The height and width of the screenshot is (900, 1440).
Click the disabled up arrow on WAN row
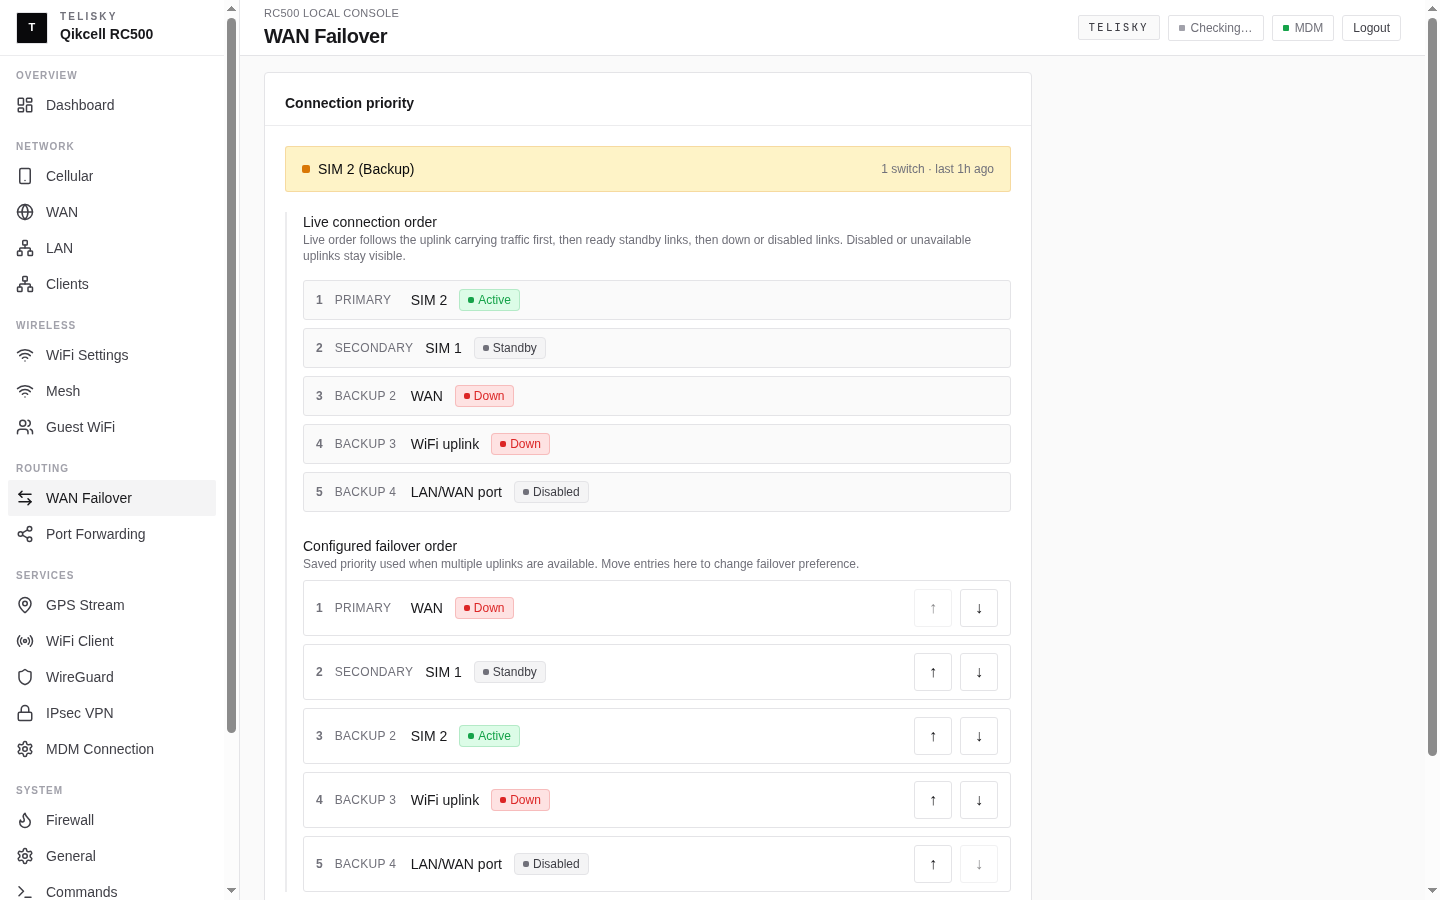933,608
